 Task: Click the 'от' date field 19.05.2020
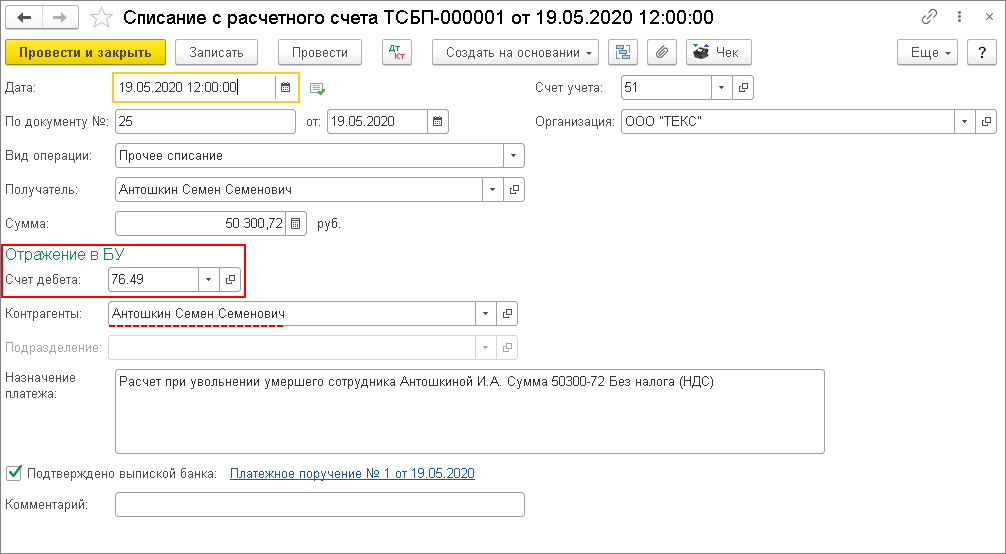pyautogui.click(x=377, y=121)
